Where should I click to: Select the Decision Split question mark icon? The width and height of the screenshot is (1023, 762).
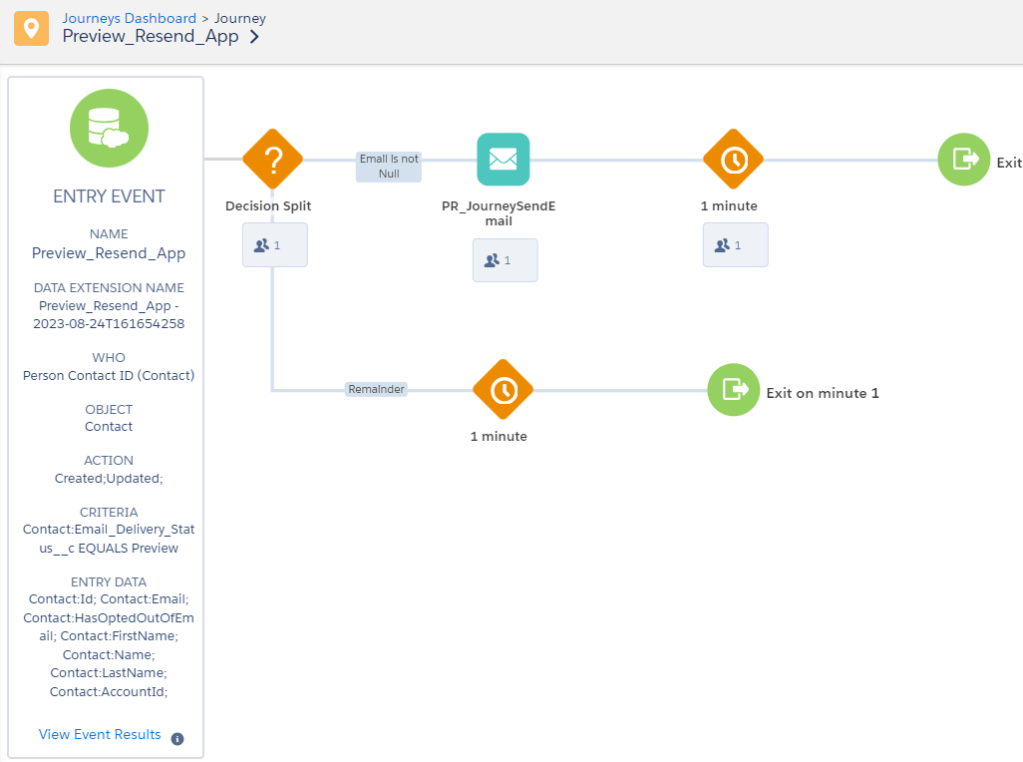272,159
